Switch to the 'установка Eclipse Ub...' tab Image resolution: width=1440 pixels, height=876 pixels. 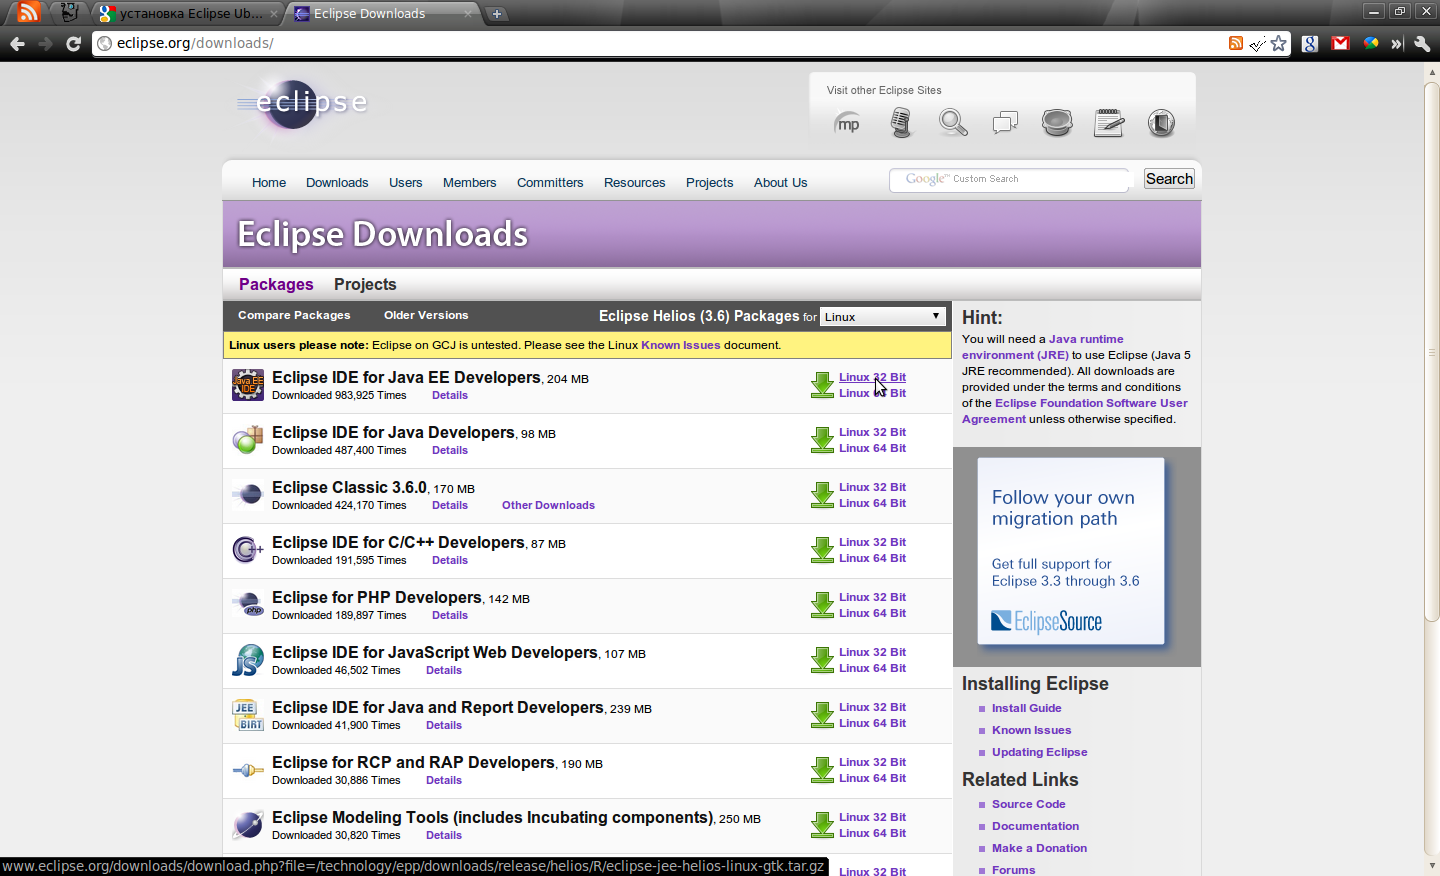coord(189,14)
